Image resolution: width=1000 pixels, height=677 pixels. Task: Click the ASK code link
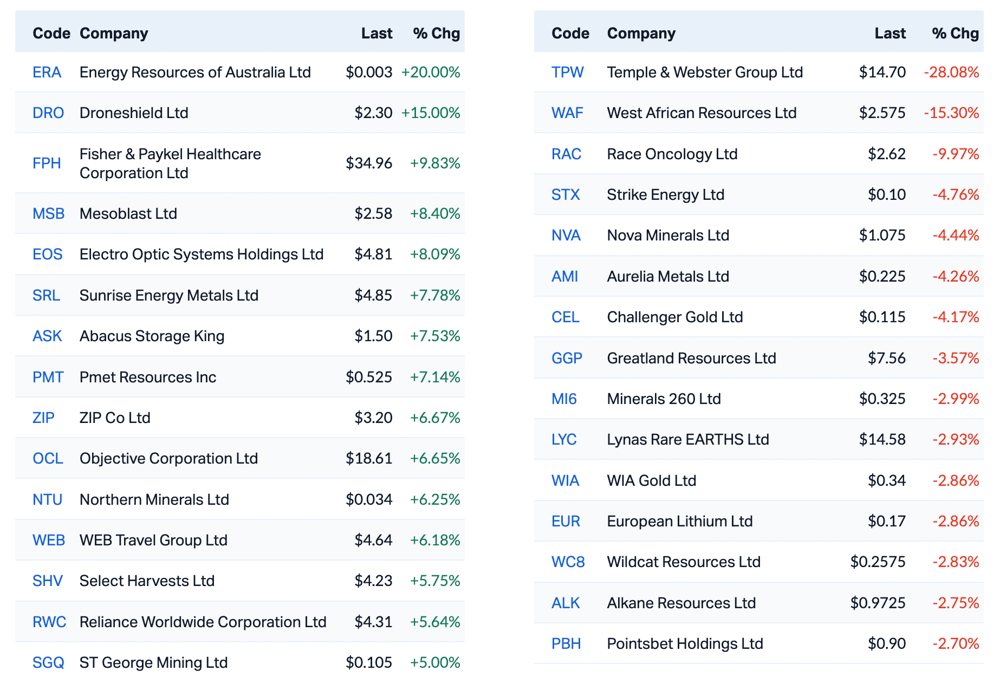[x=47, y=336]
